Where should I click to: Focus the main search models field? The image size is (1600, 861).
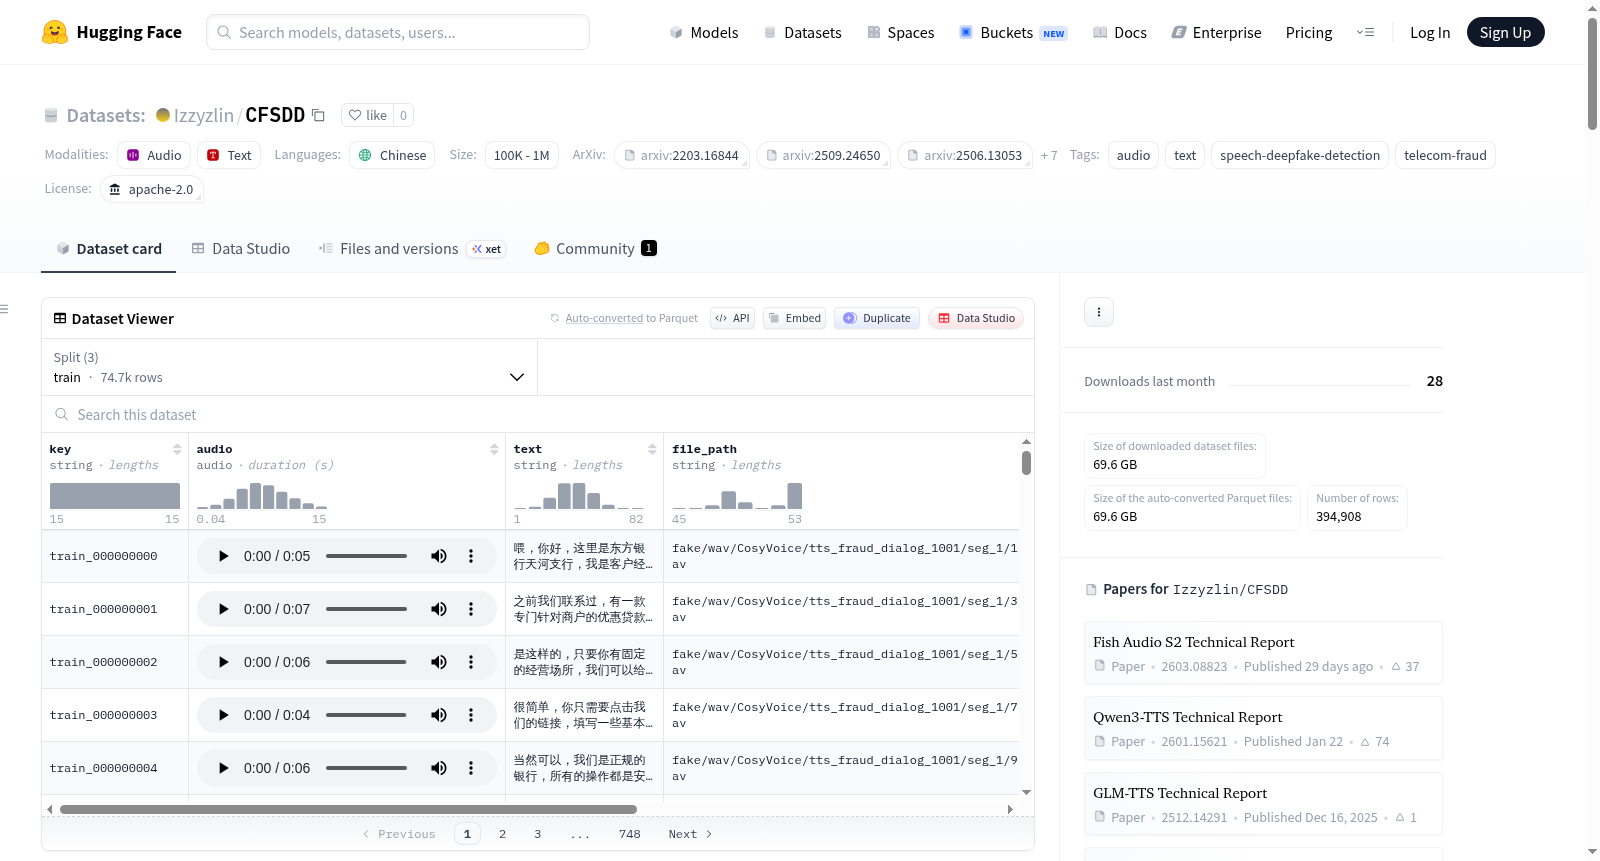tap(398, 32)
